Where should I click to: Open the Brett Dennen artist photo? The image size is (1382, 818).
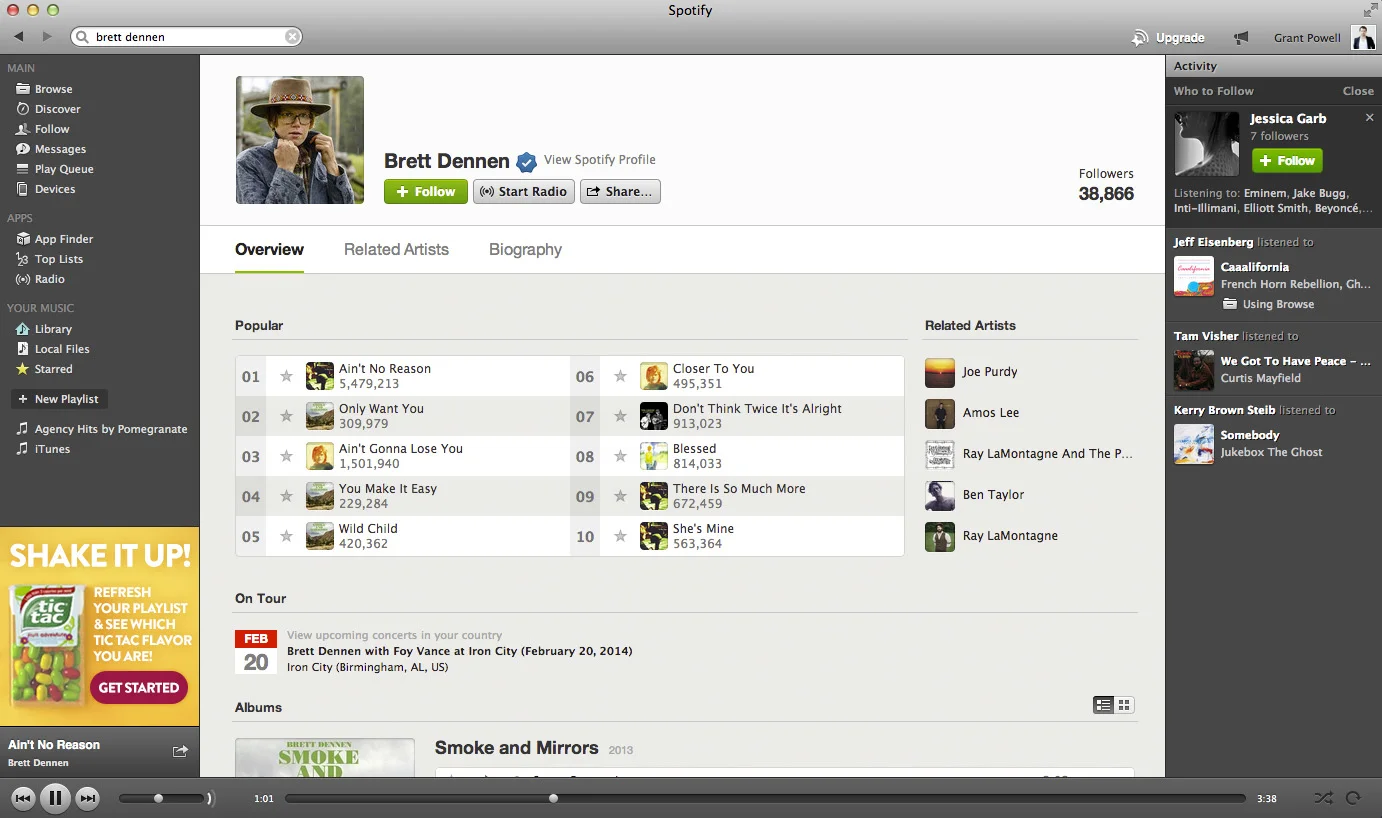point(300,140)
